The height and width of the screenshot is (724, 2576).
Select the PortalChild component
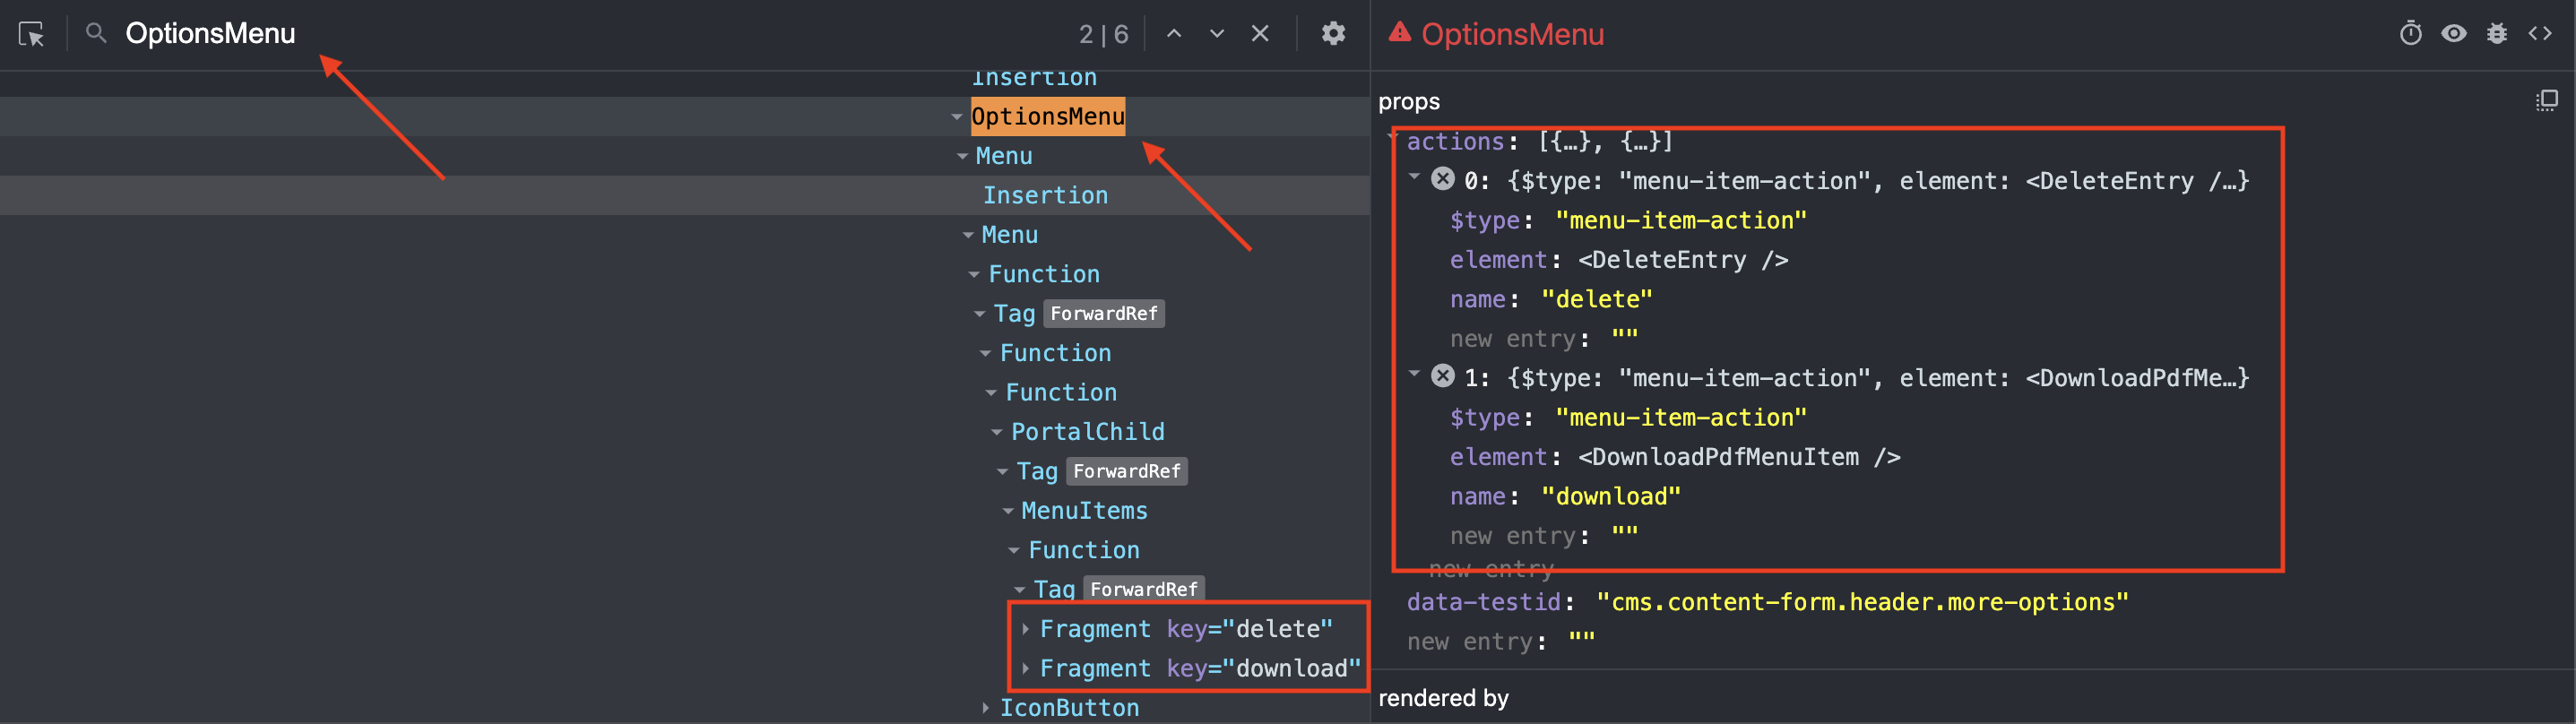pyautogui.click(x=1087, y=432)
